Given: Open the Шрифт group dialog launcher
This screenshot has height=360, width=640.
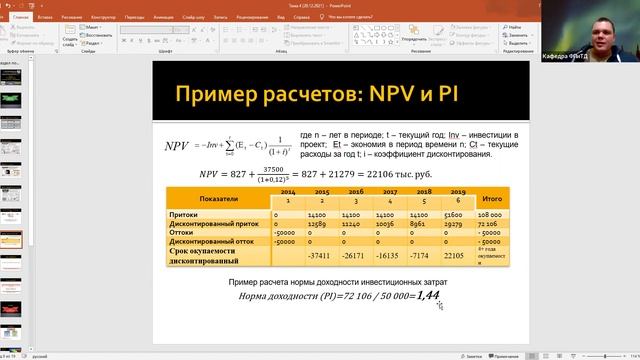Looking at the screenshot, I should click(216, 51).
